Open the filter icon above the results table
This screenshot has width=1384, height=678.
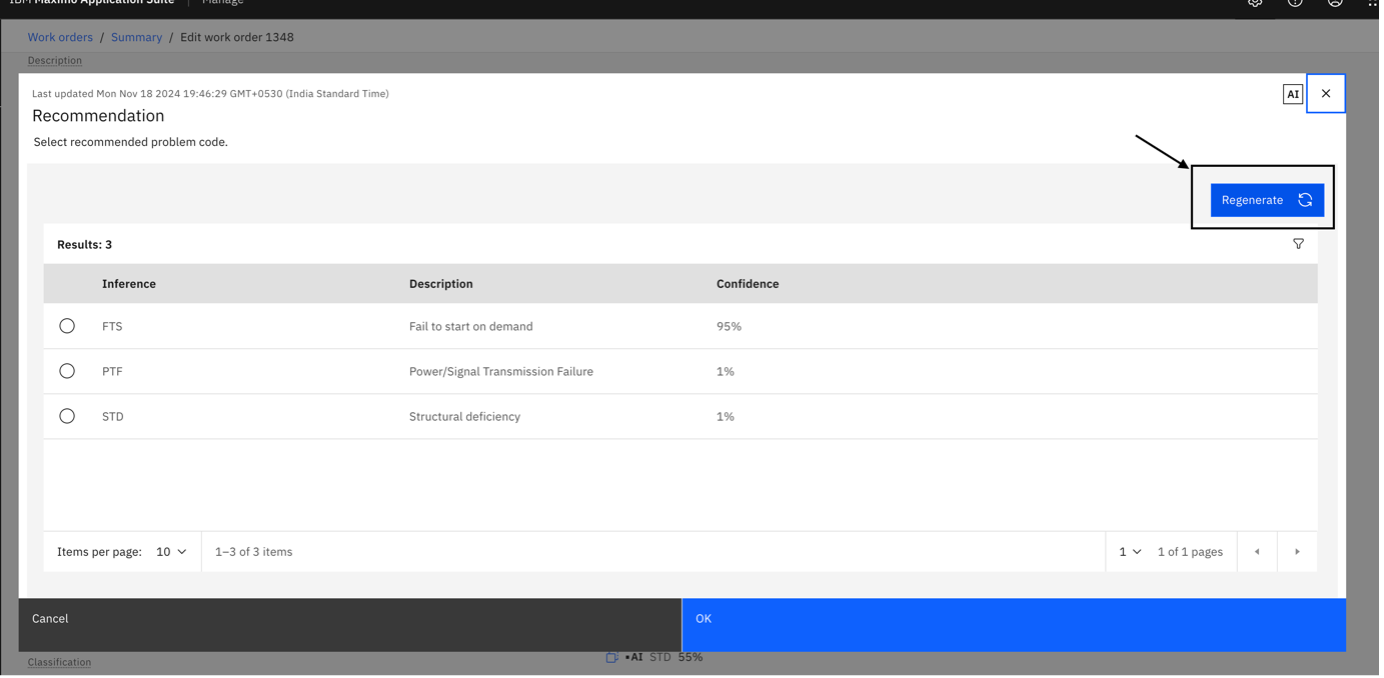coord(1298,244)
